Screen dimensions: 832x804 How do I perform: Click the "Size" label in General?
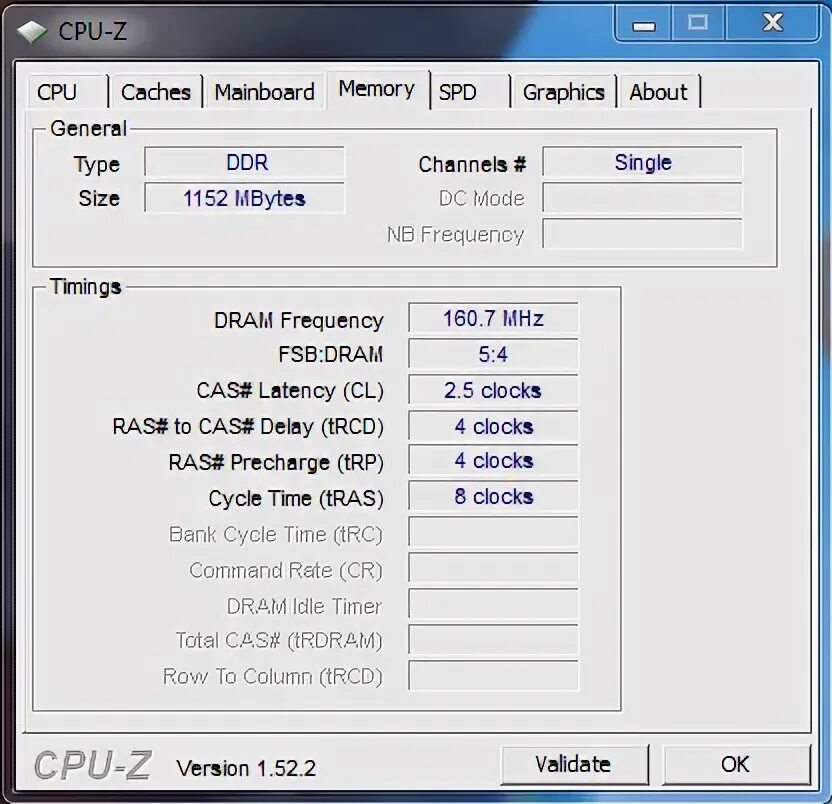[99, 198]
